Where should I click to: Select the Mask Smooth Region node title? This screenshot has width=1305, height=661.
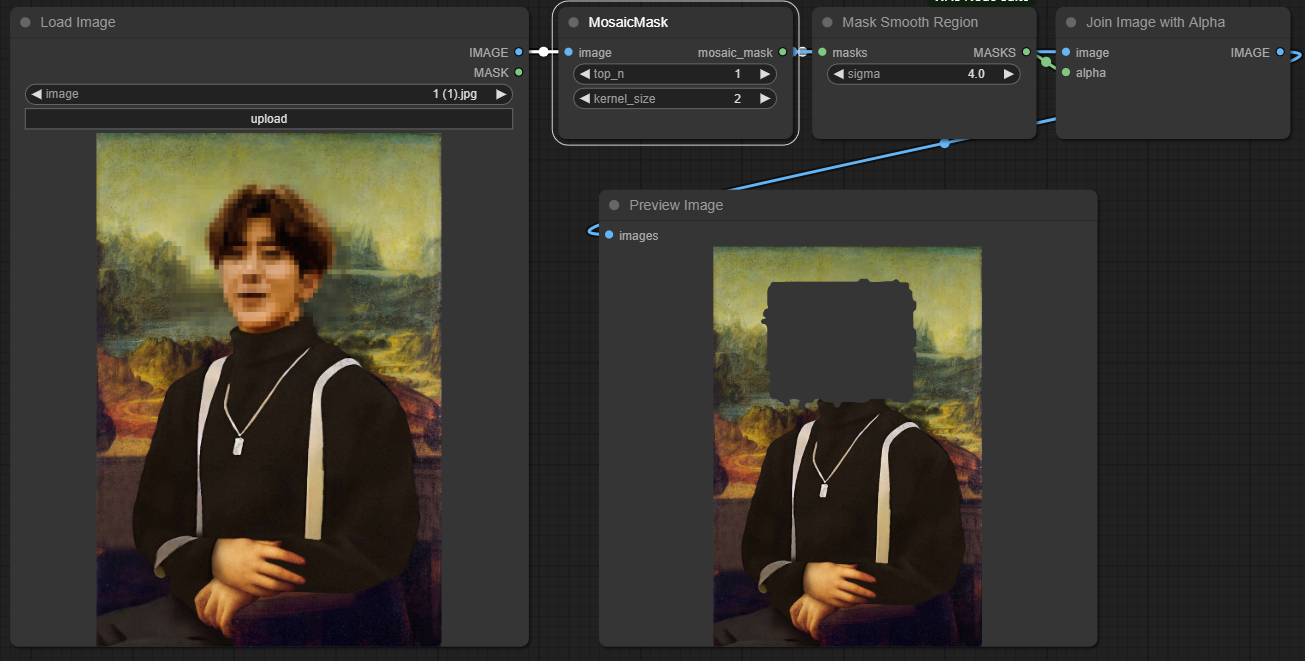910,22
